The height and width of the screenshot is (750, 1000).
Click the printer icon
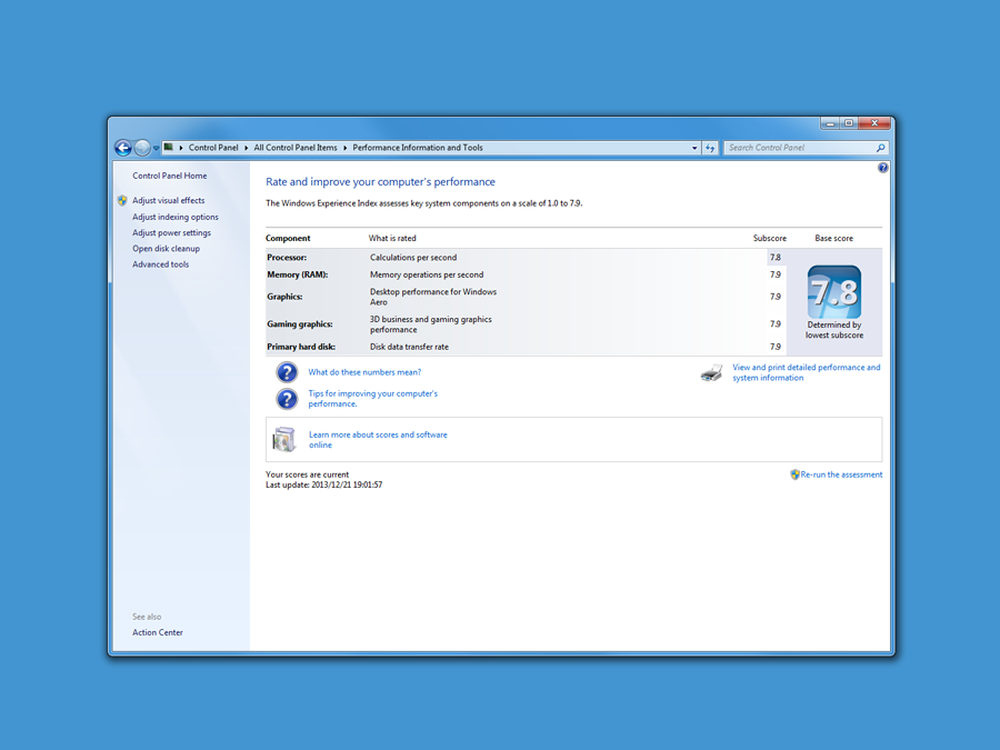pyautogui.click(x=712, y=372)
